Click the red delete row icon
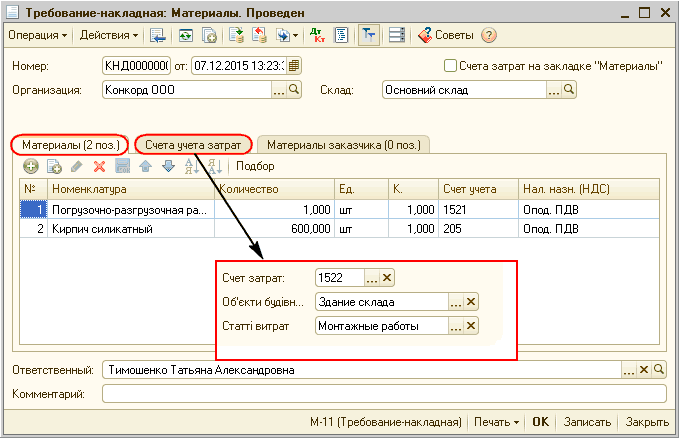The height and width of the screenshot is (438, 679). [99, 166]
